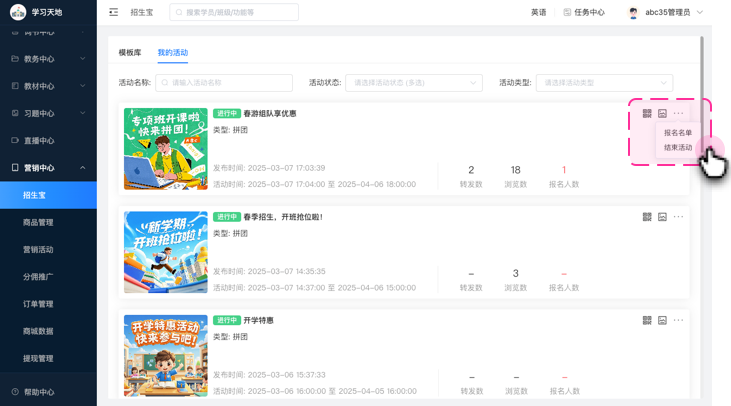The width and height of the screenshot is (731, 406).
Task: Open poster image icon for 春游组队享优惠
Action: [x=662, y=113]
